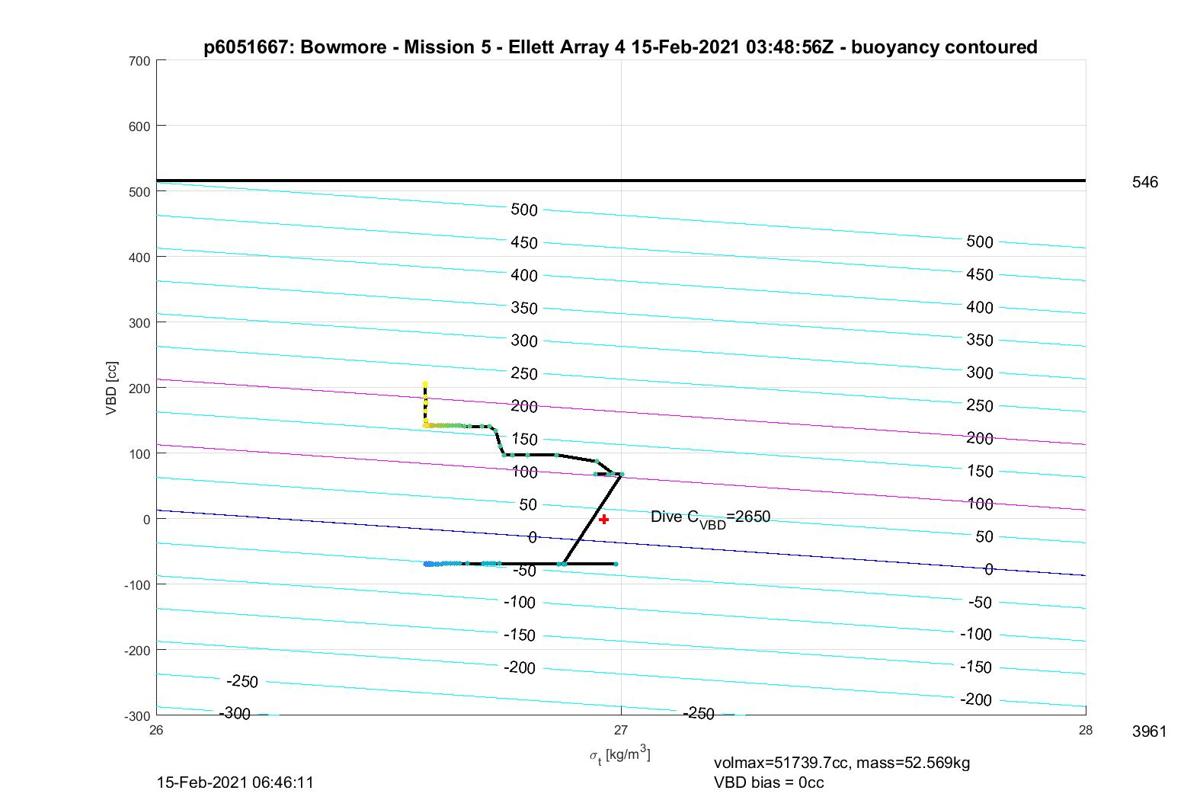Click the y-axis tick label -100
This screenshot has height=804, width=1200.
(x=137, y=584)
